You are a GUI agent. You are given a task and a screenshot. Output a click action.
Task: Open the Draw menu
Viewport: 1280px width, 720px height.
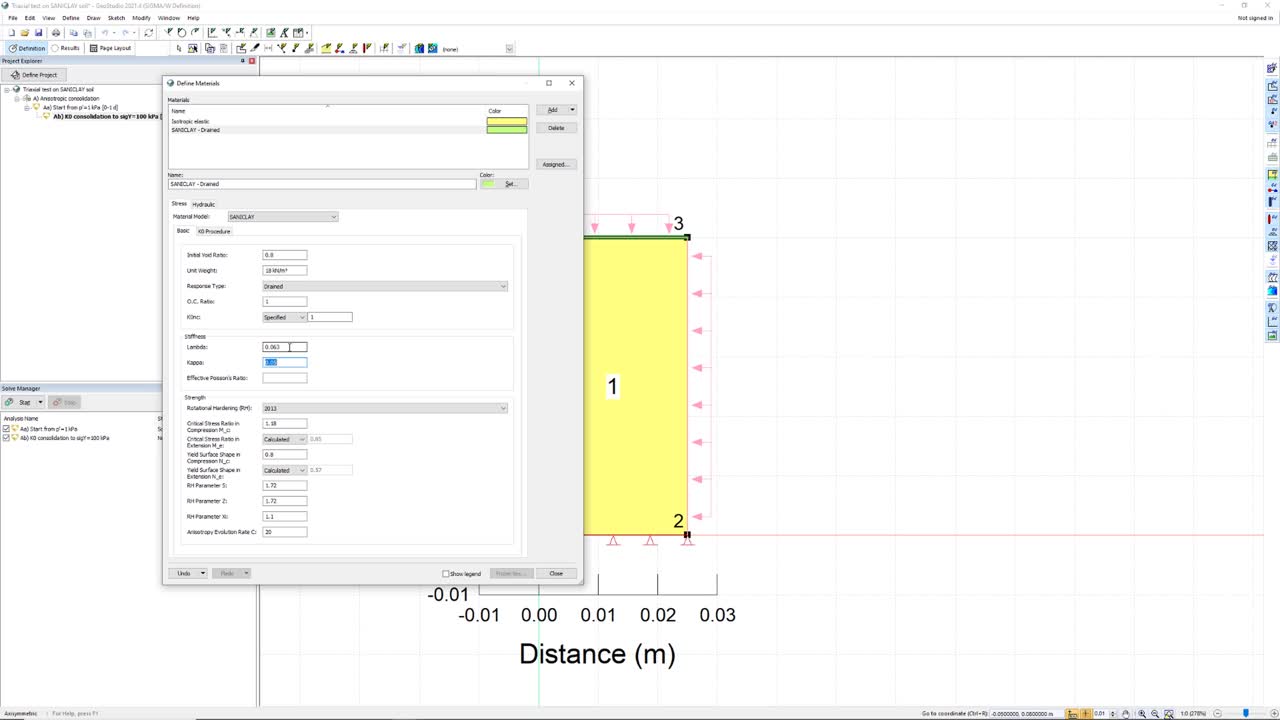(94, 18)
